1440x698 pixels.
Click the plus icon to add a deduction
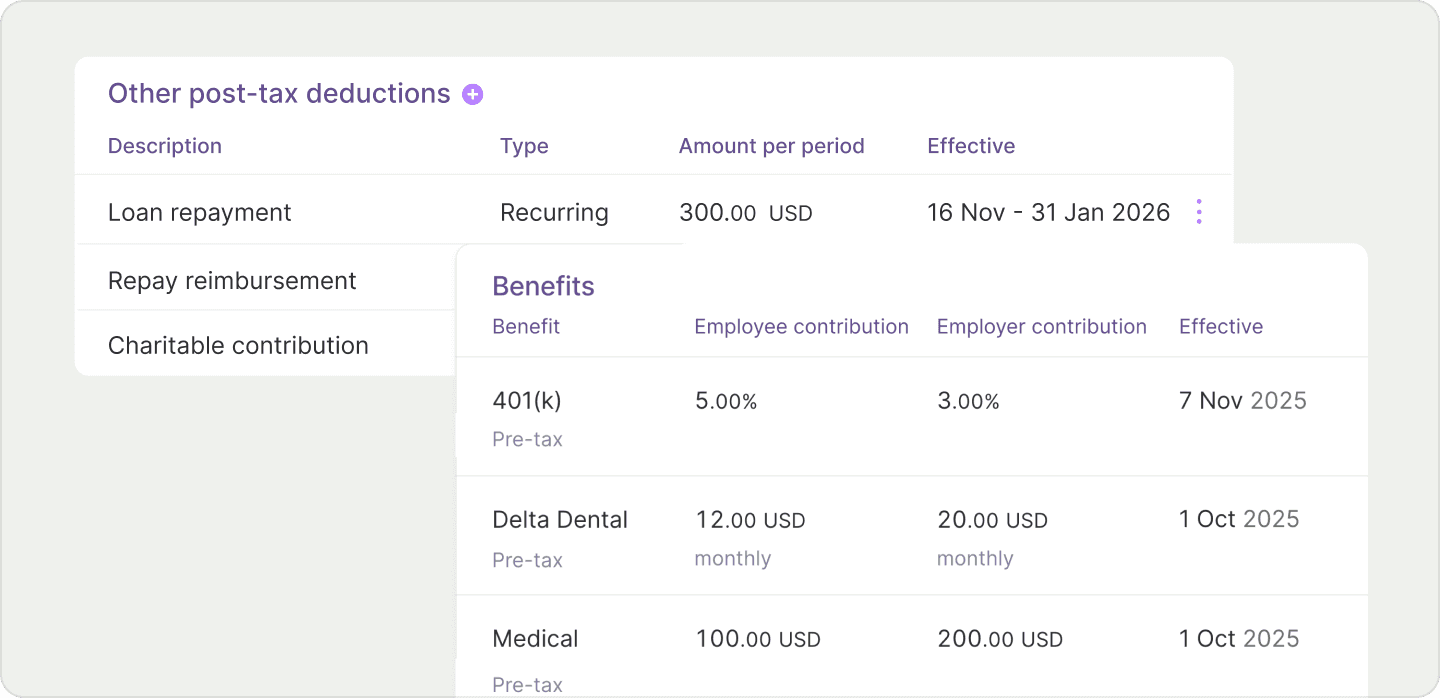(x=471, y=93)
